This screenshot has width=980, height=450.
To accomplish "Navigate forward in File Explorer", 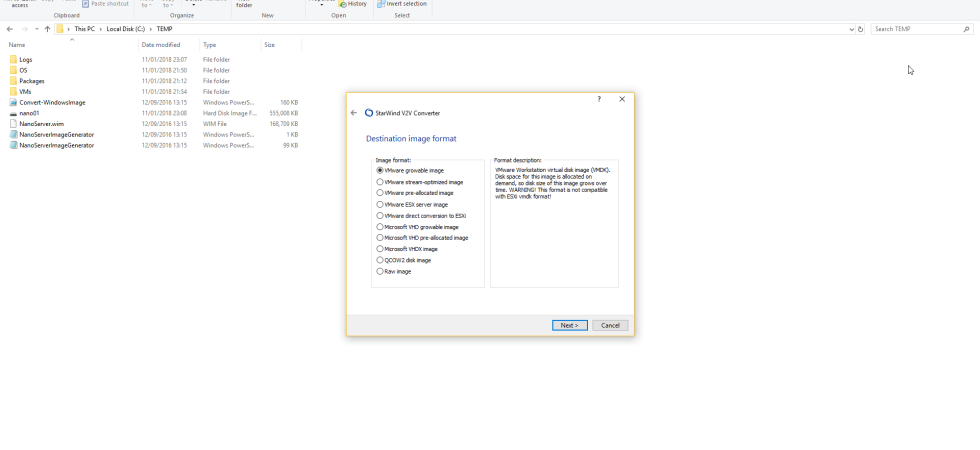I will [x=24, y=29].
